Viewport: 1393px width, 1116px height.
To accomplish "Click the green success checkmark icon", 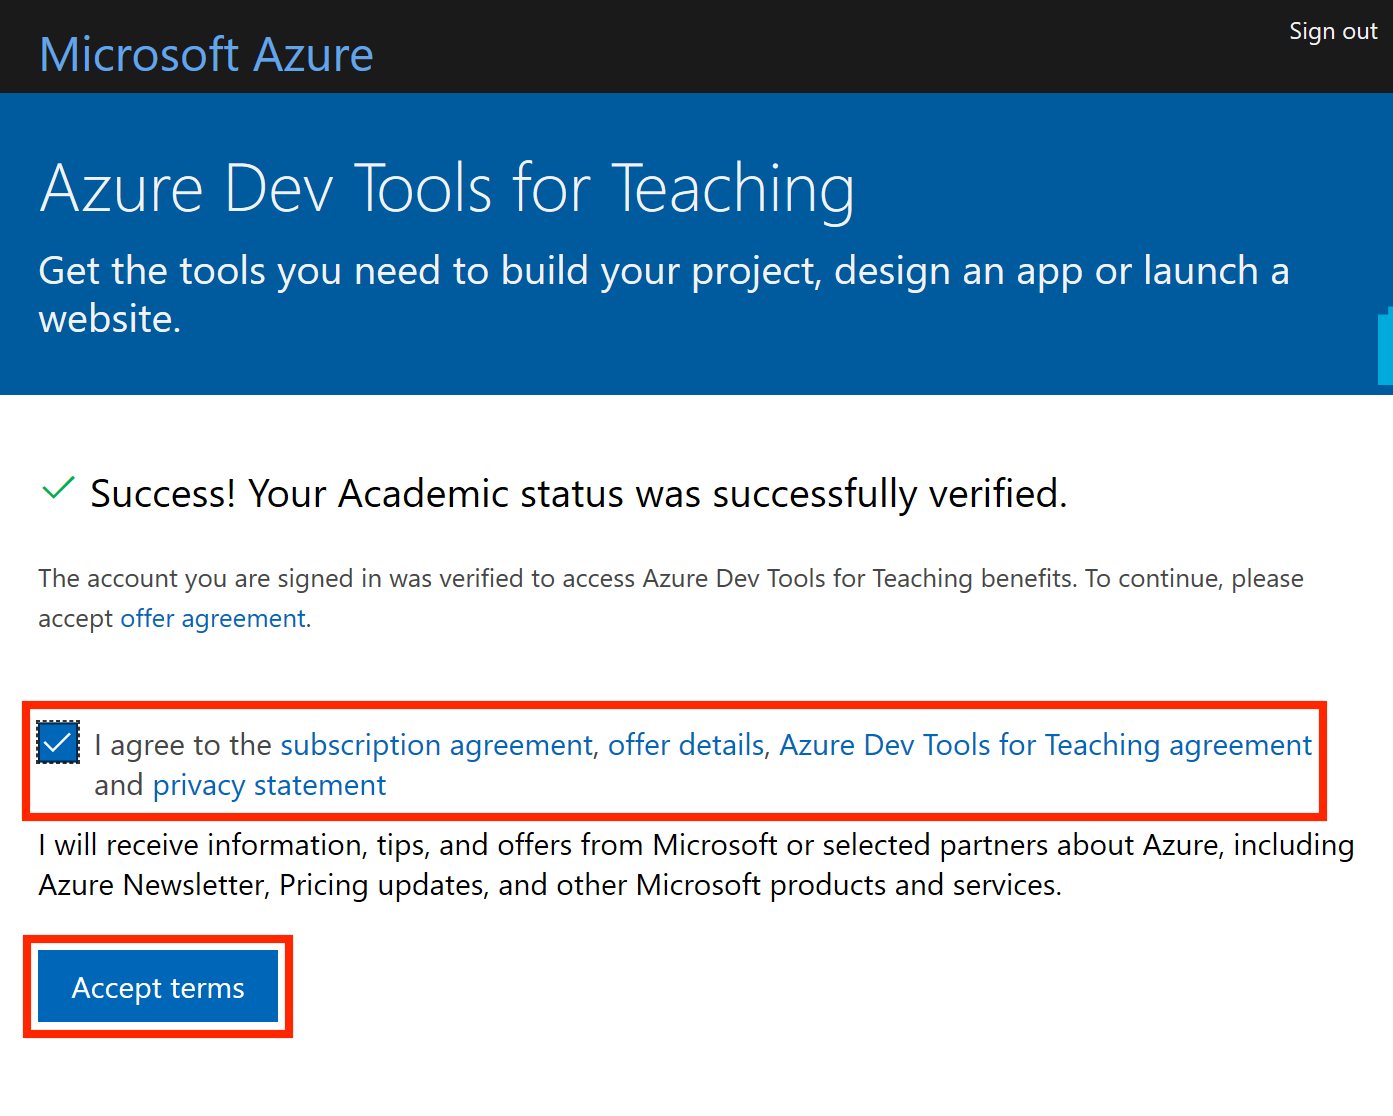I will point(58,489).
